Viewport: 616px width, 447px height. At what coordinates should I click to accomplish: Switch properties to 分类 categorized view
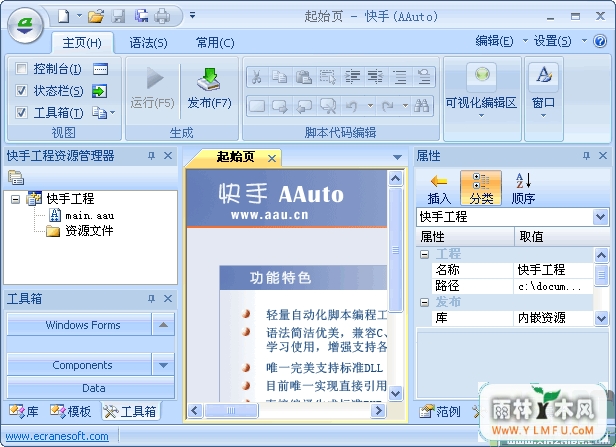[x=481, y=188]
